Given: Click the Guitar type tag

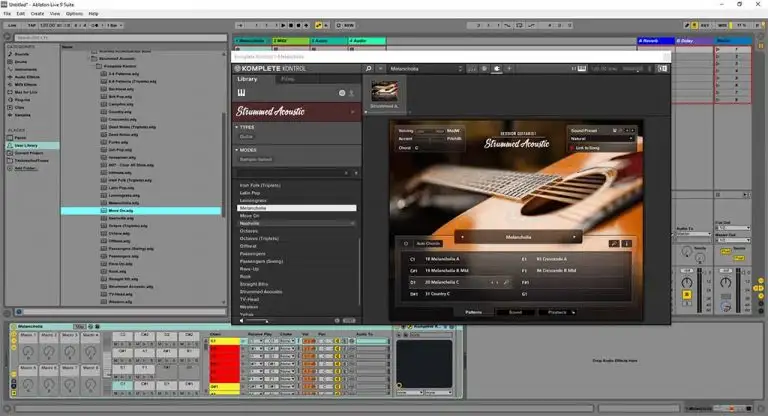Looking at the screenshot, I should pyautogui.click(x=246, y=137).
